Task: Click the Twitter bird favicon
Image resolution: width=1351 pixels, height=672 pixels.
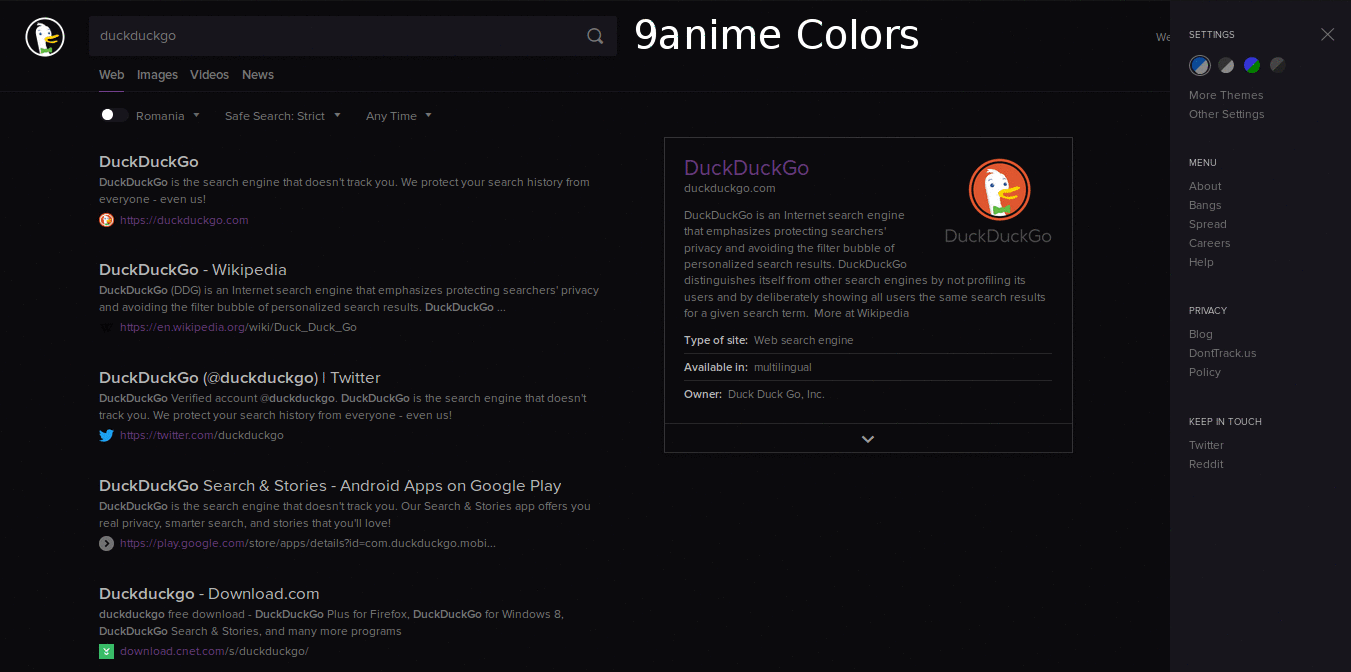Action: point(107,435)
